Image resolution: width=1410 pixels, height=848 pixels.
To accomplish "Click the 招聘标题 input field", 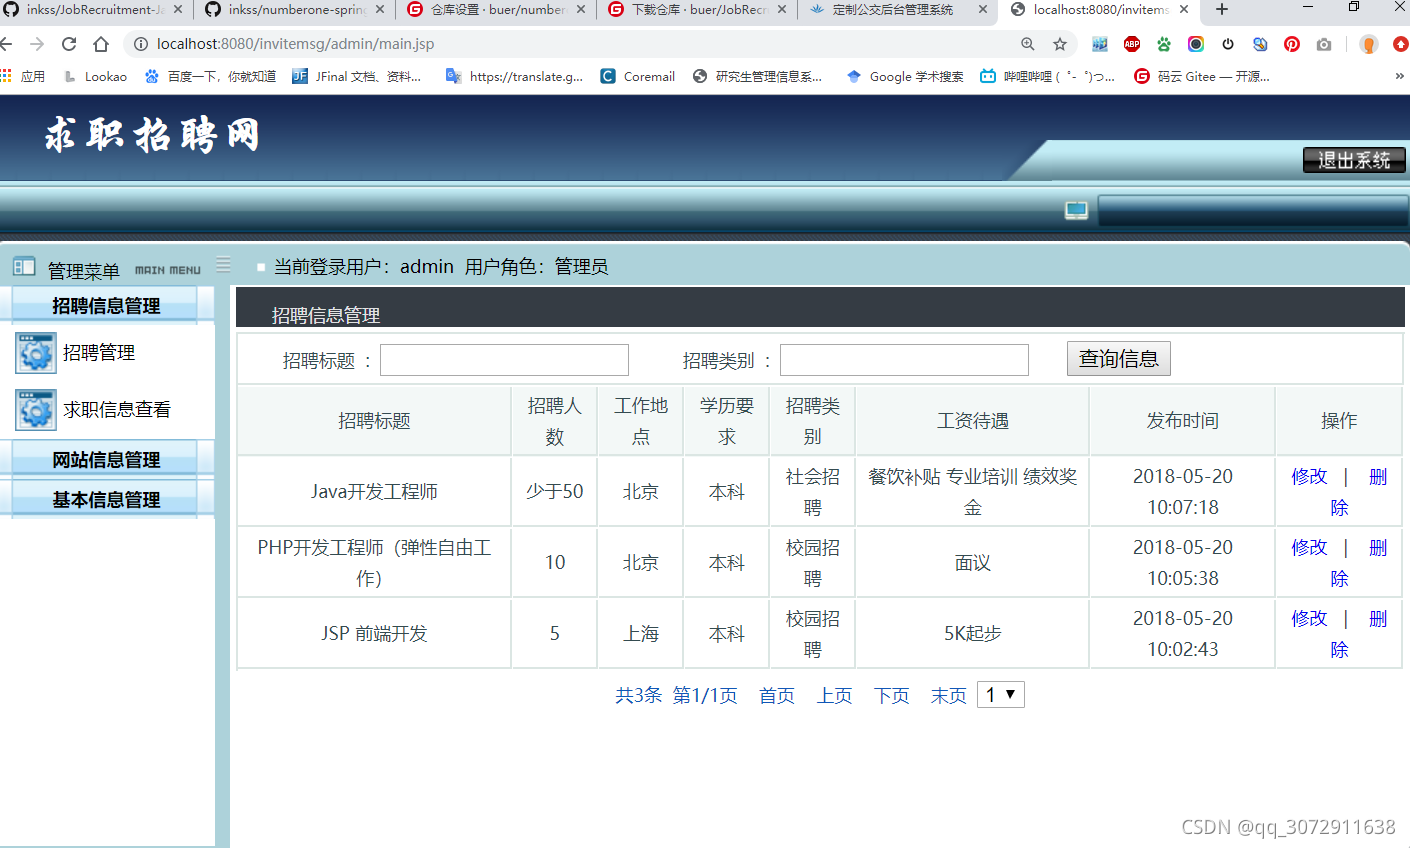I will click(x=504, y=360).
